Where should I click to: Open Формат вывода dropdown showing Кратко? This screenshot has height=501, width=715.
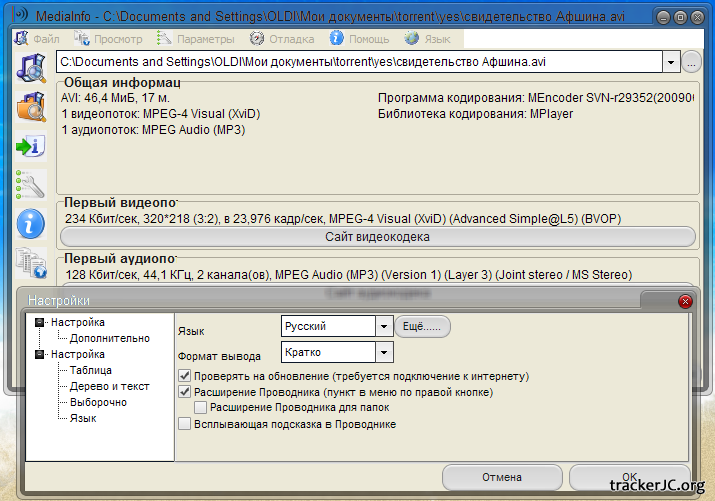(383, 352)
